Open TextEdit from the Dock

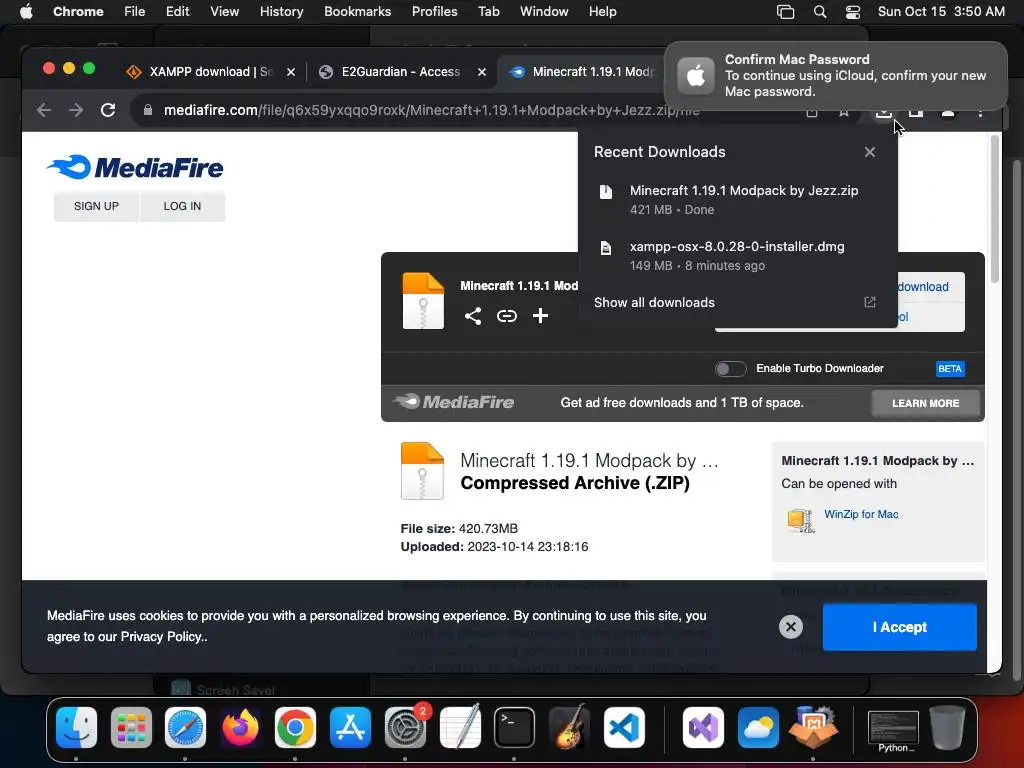460,728
